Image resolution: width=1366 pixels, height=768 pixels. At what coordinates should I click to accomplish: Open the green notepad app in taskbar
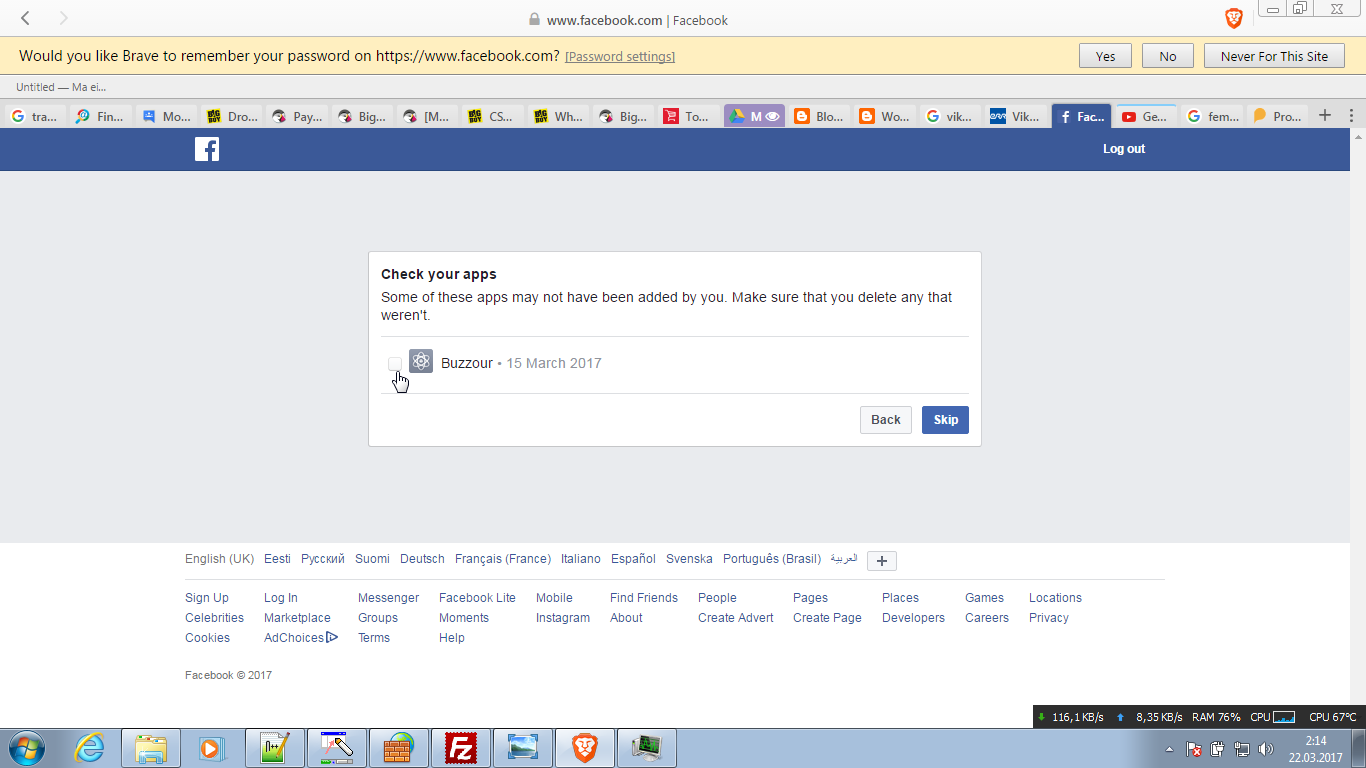pyautogui.click(x=275, y=748)
